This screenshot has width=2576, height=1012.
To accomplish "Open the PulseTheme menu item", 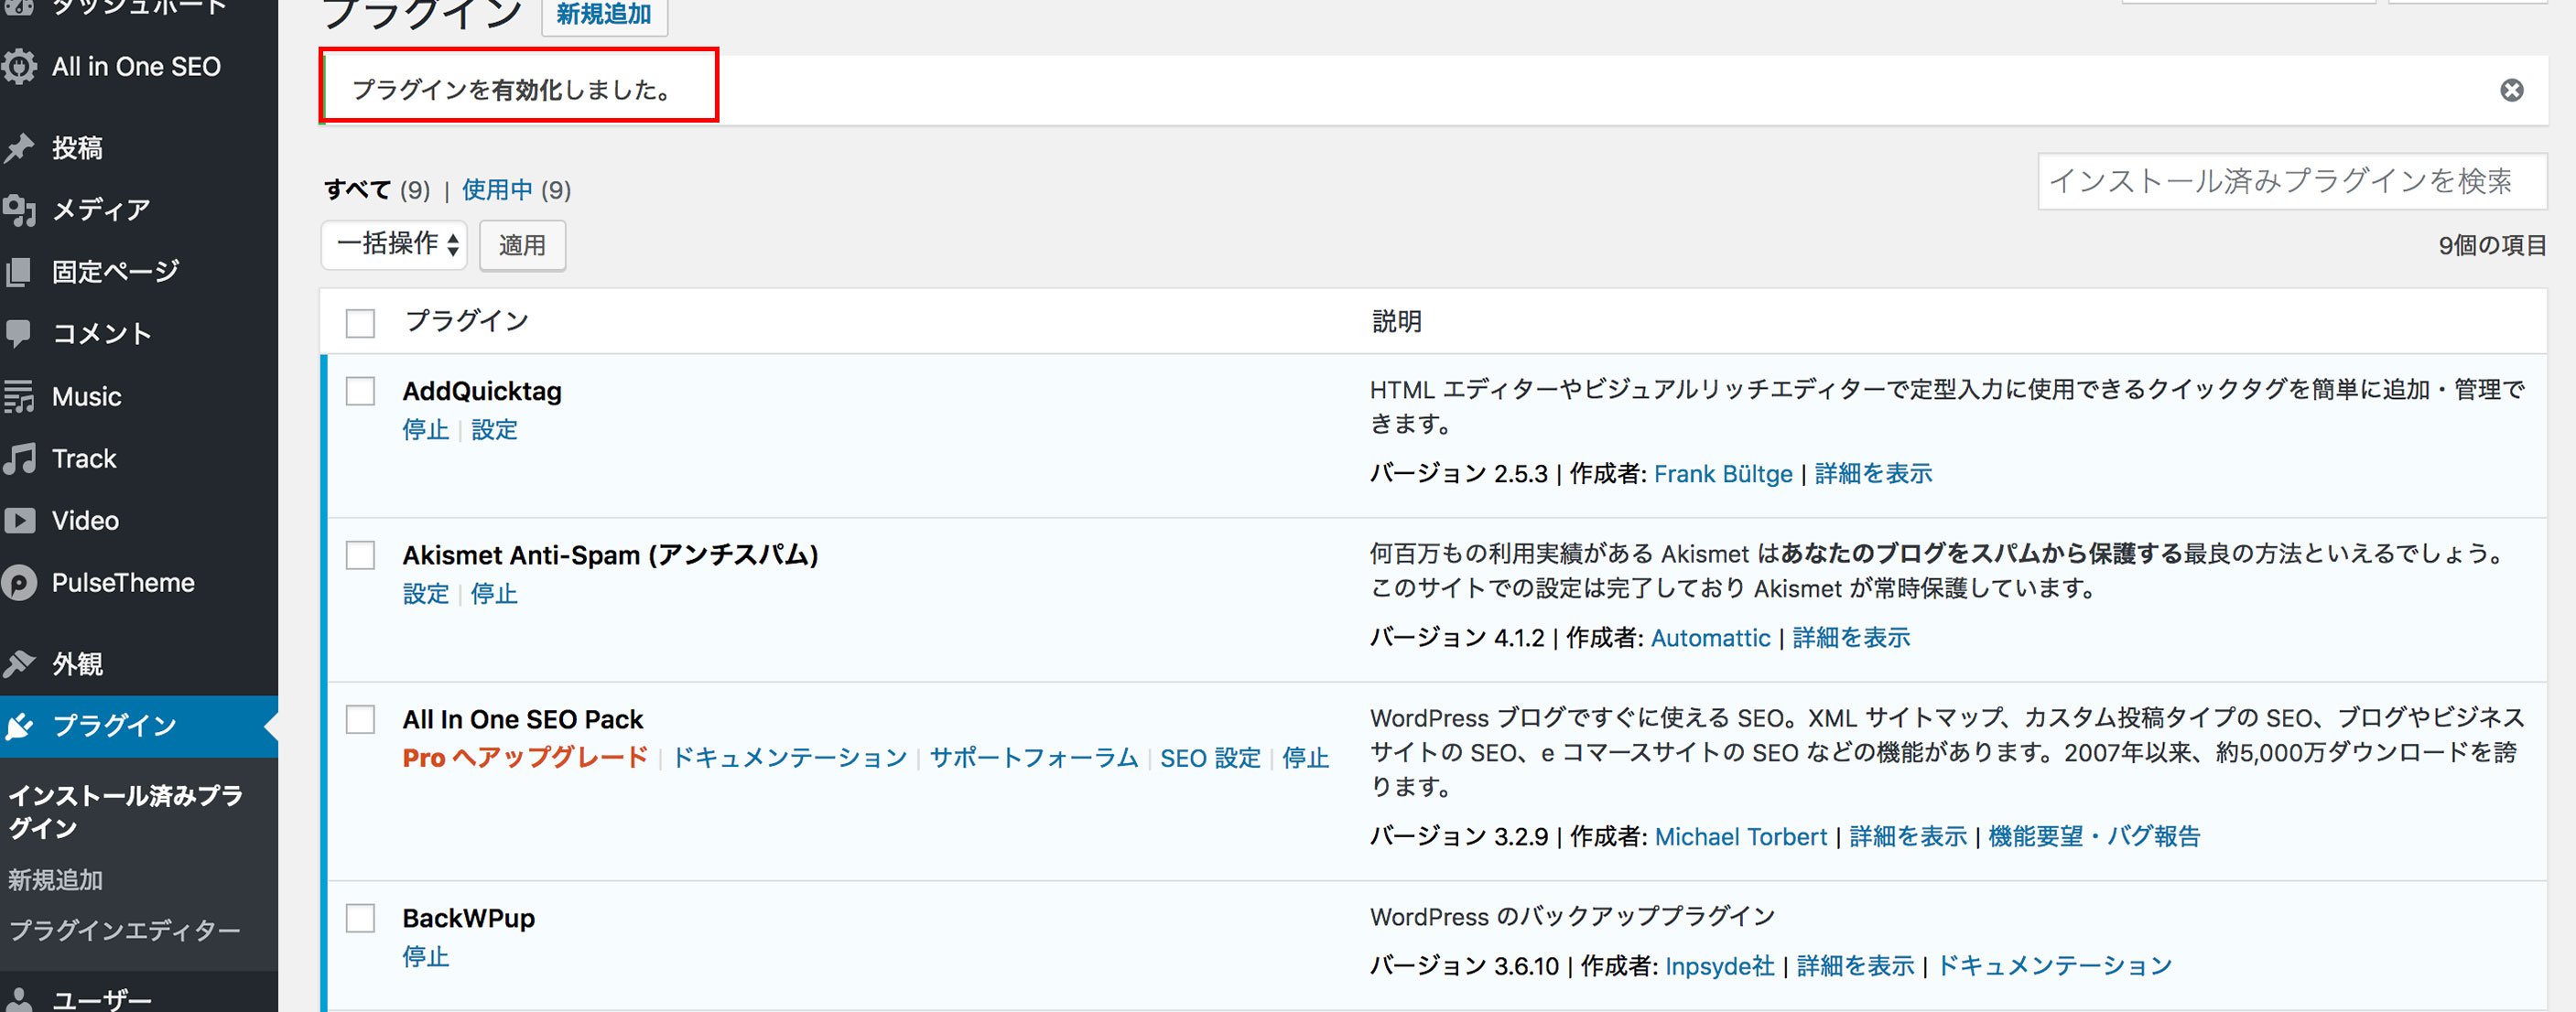I will [123, 583].
